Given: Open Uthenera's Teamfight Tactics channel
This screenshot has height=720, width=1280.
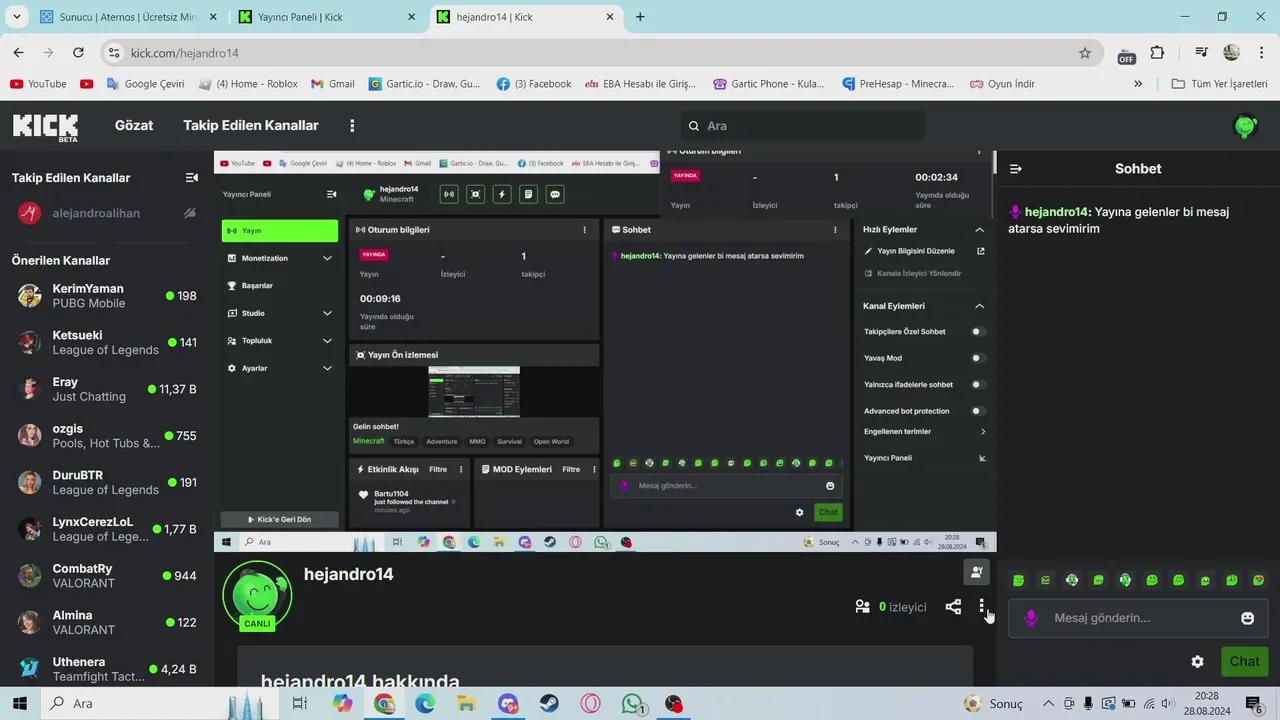Looking at the screenshot, I should pyautogui.click(x=105, y=669).
